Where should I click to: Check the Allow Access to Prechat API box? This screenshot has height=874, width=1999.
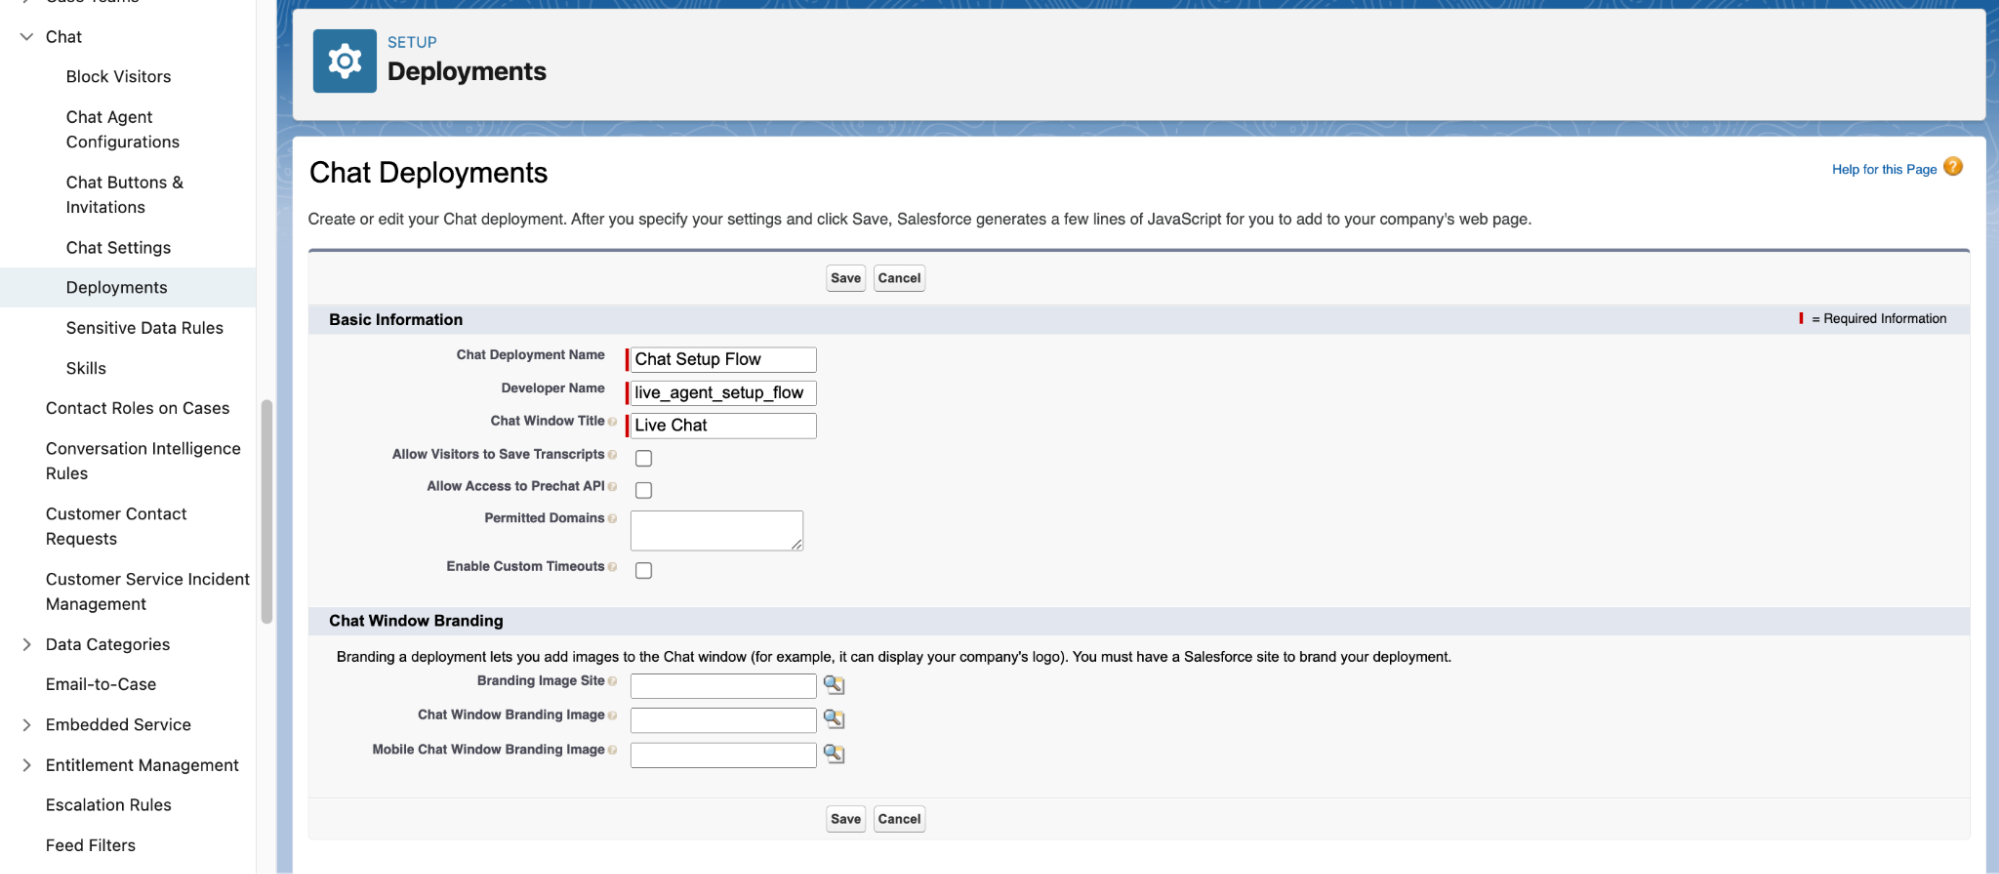coord(644,490)
